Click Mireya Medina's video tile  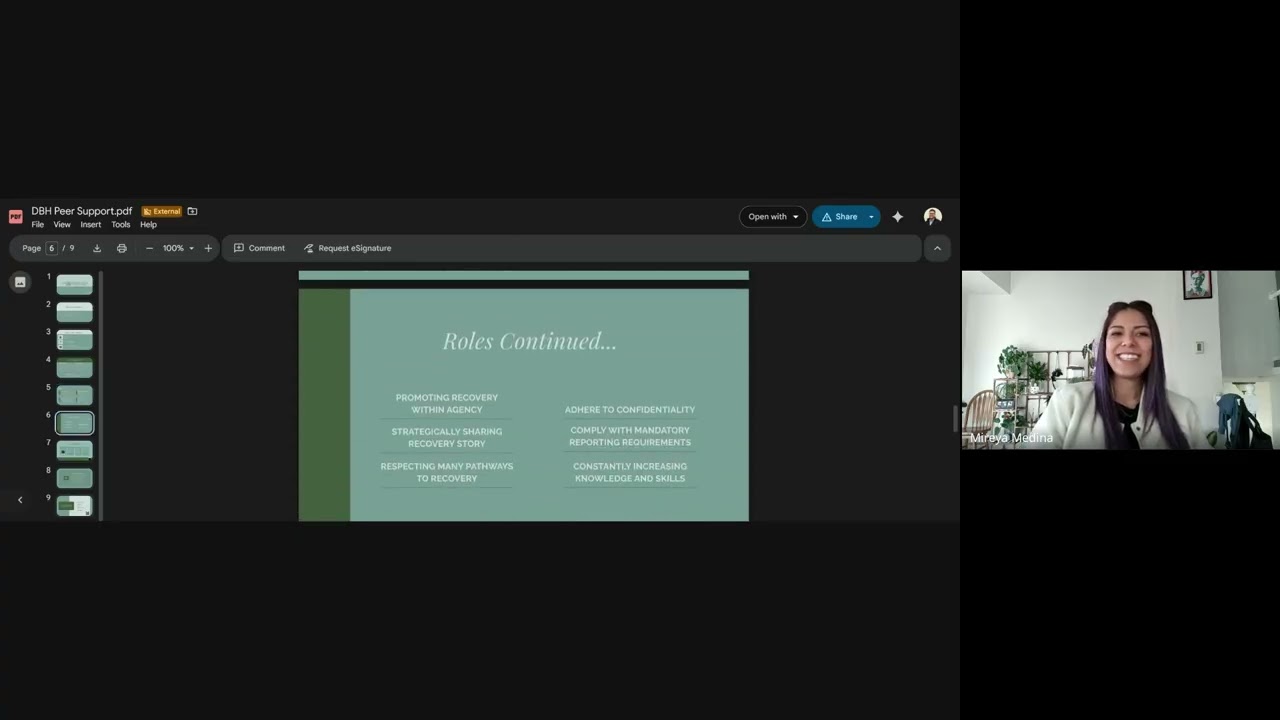coord(1121,360)
